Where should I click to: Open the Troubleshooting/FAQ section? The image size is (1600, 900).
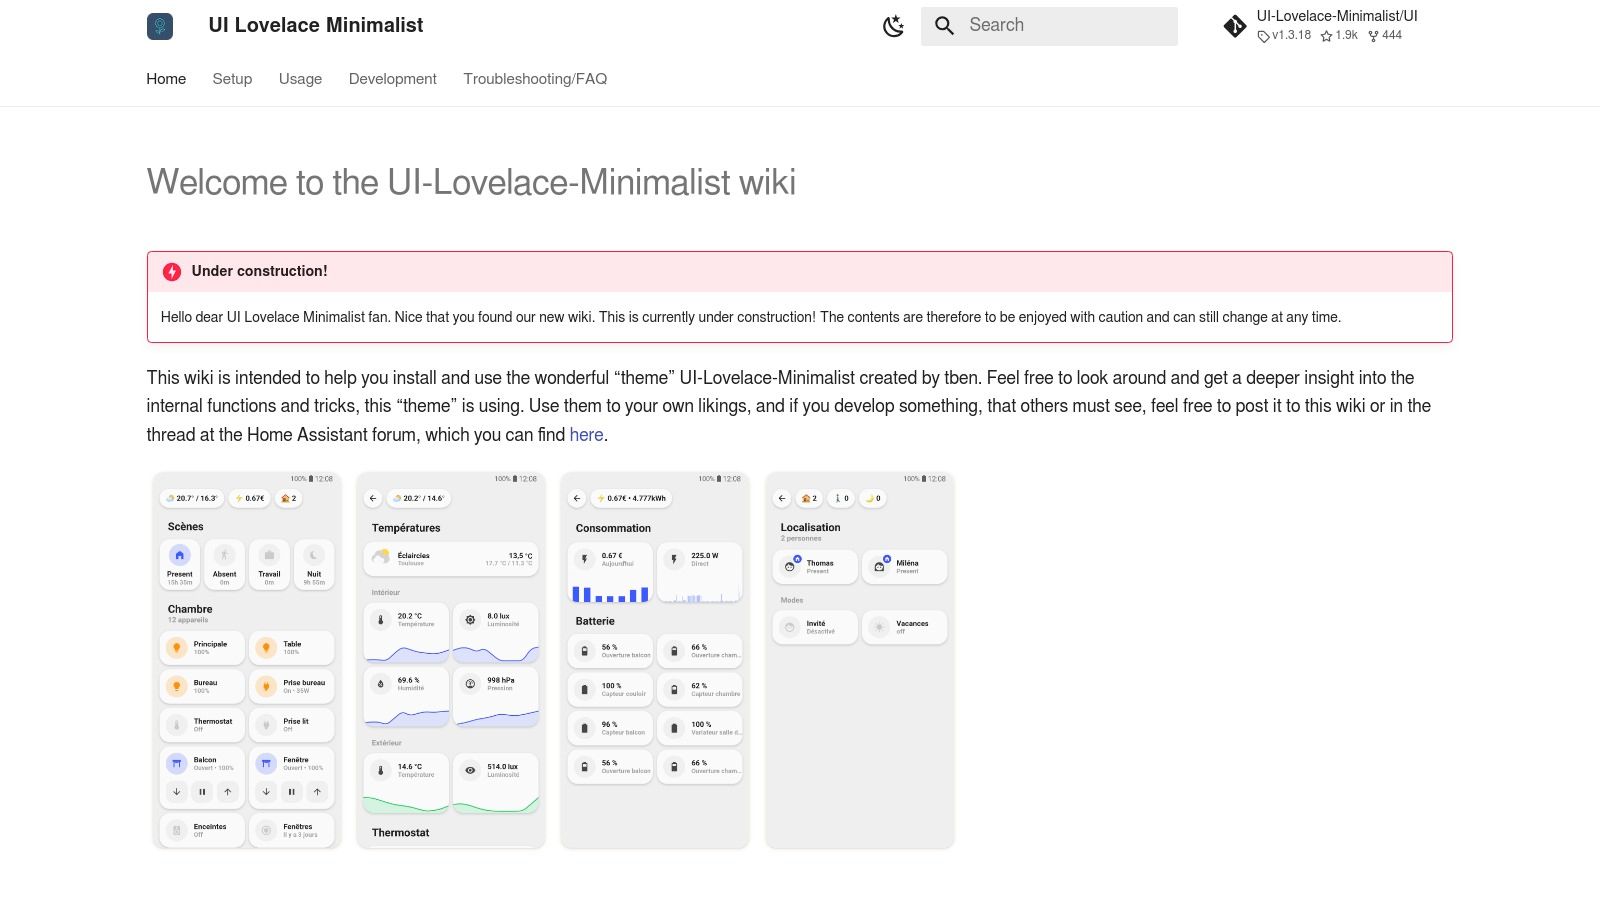(x=535, y=79)
